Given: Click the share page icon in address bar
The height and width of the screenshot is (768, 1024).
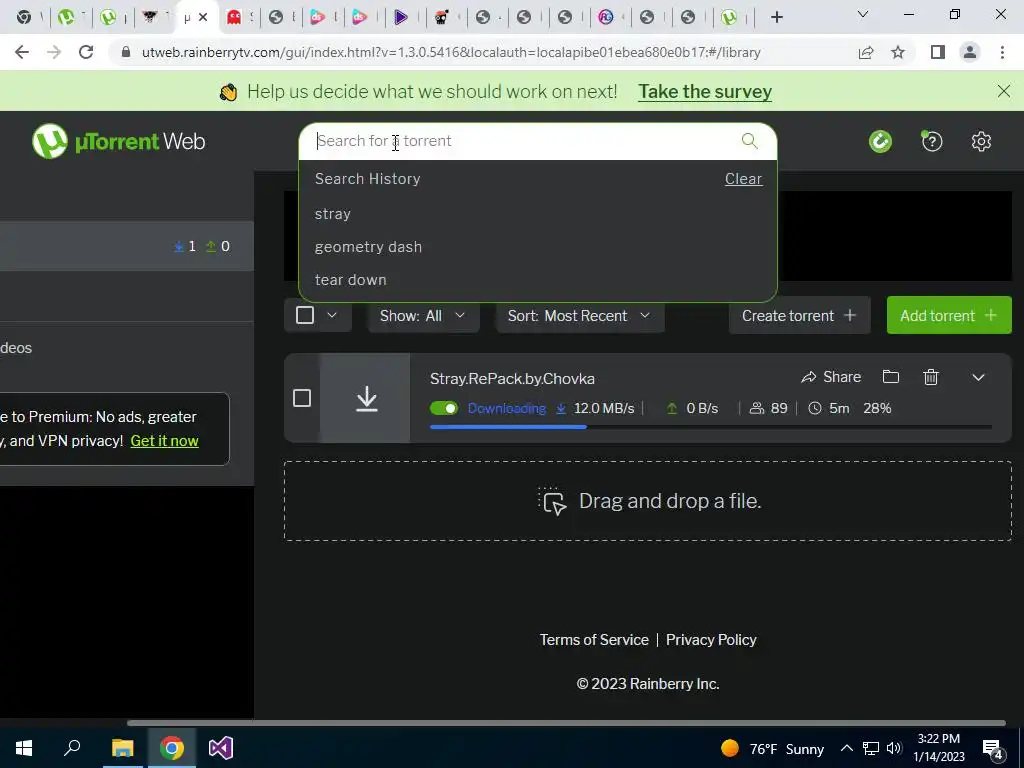Looking at the screenshot, I should point(866,52).
